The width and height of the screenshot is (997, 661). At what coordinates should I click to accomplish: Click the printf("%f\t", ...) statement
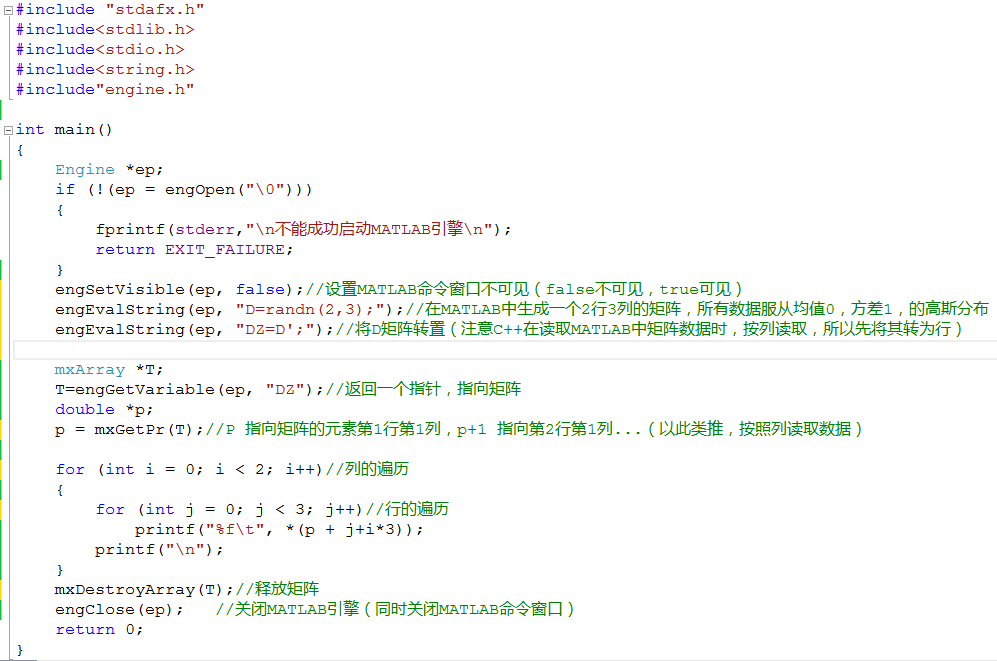pyautogui.click(x=279, y=529)
